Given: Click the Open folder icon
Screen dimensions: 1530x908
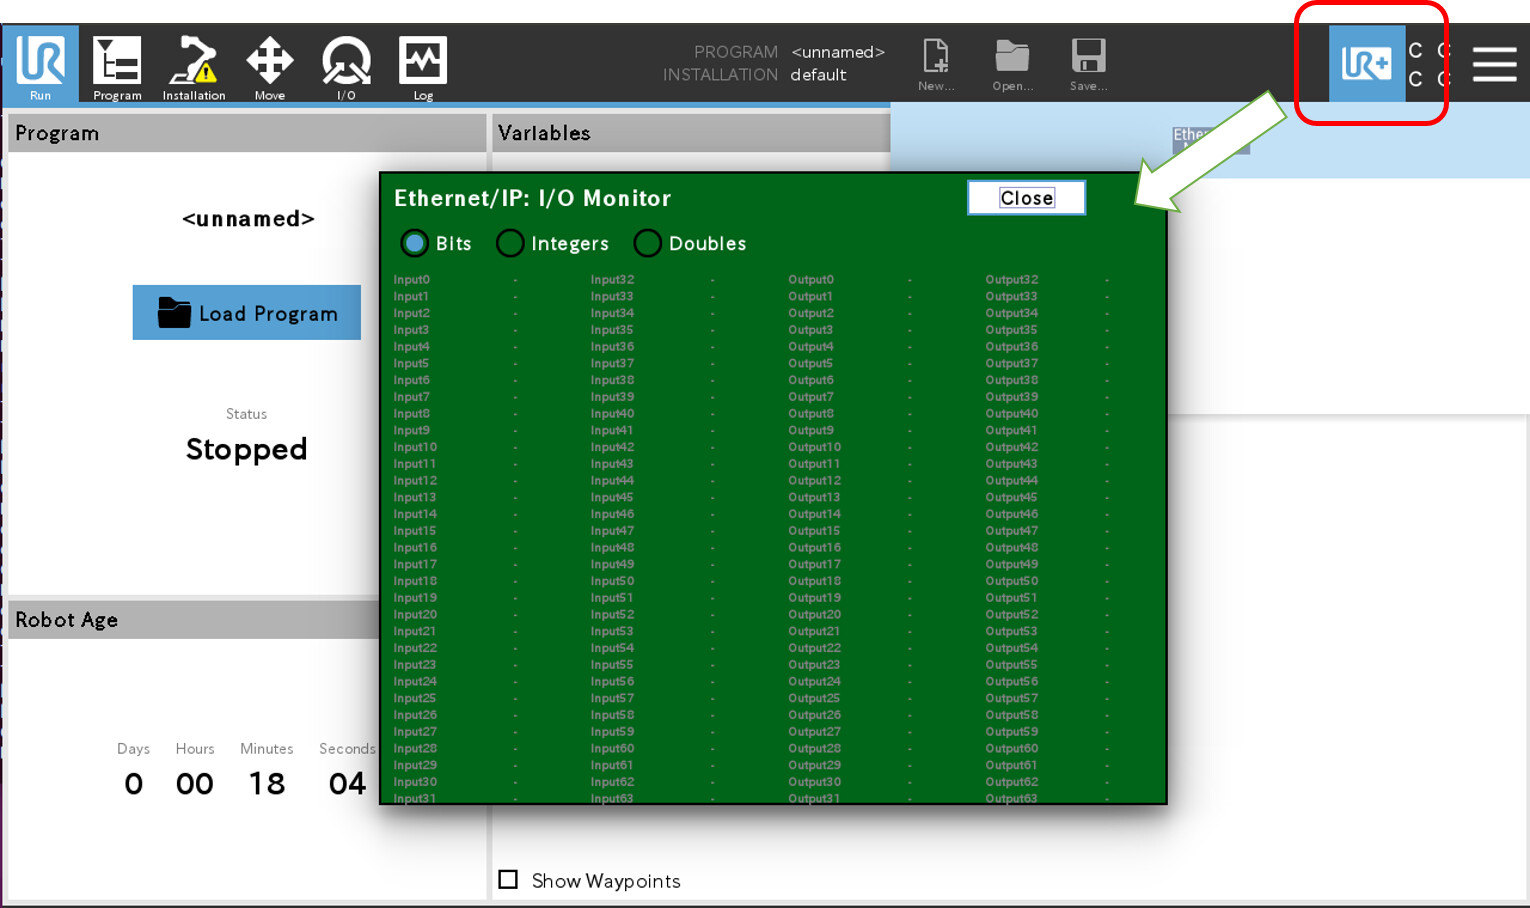Looking at the screenshot, I should (x=1012, y=65).
